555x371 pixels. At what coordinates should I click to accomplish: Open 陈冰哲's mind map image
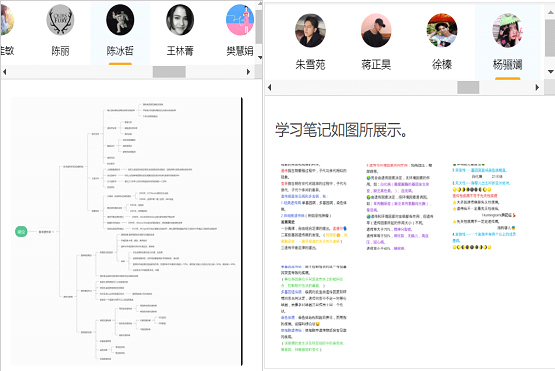pyautogui.click(x=127, y=231)
